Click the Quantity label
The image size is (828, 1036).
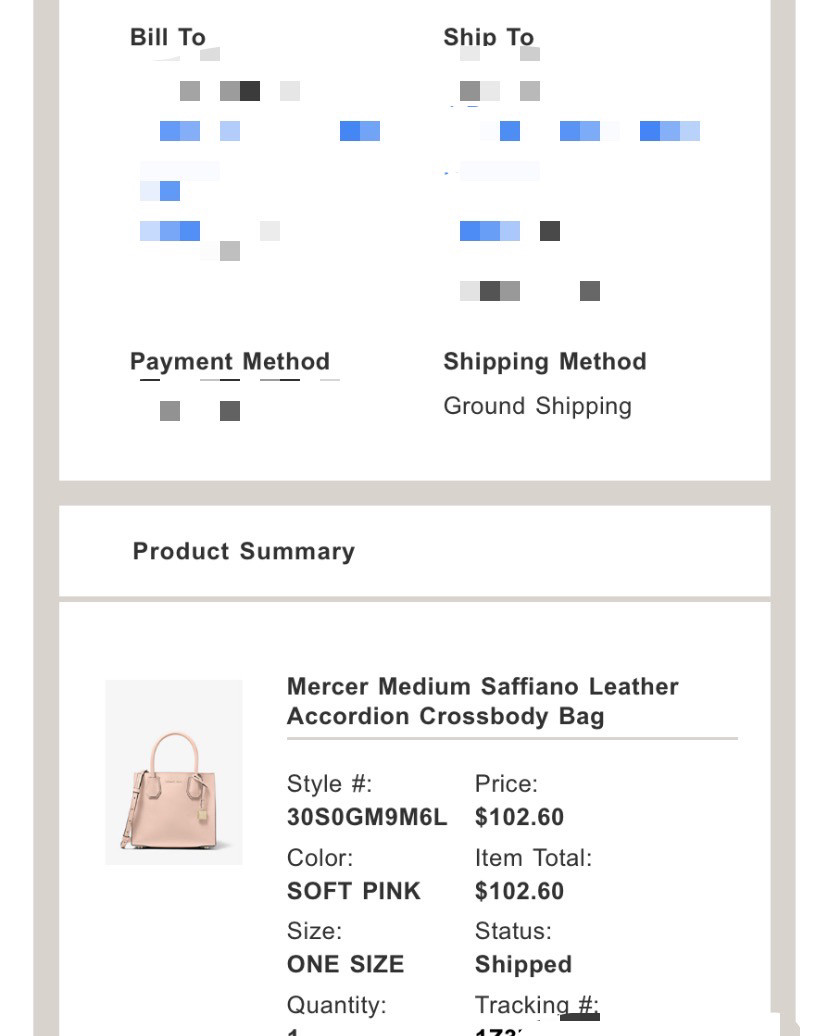(336, 1004)
